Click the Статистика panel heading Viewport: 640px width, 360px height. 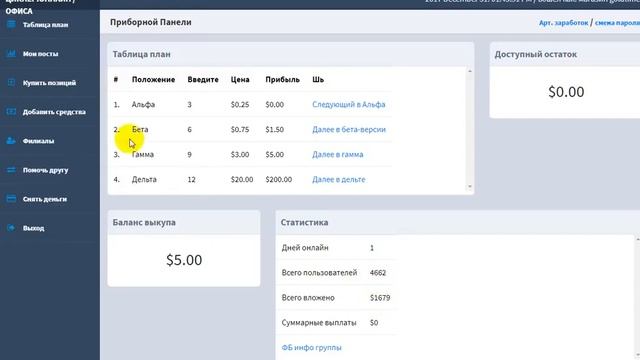(x=304, y=222)
